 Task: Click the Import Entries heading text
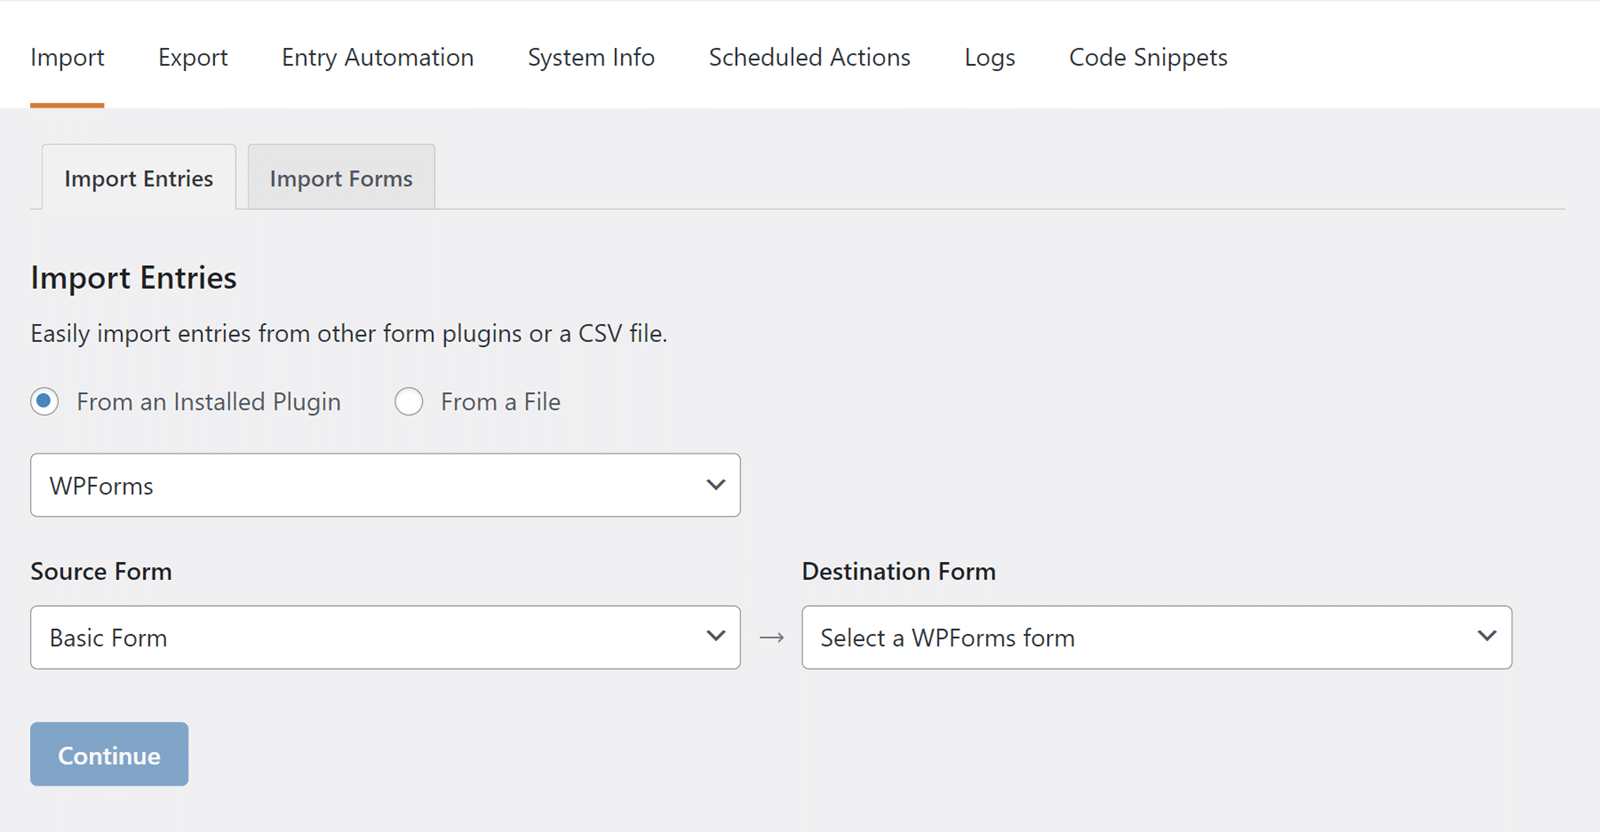(x=134, y=277)
